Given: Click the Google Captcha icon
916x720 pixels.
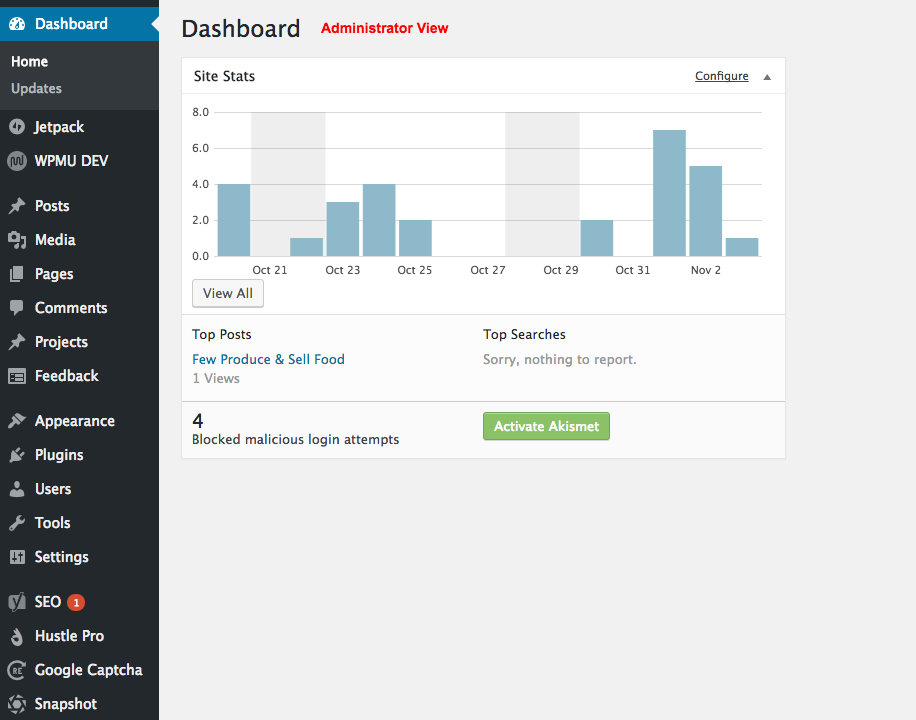Looking at the screenshot, I should (x=17, y=670).
